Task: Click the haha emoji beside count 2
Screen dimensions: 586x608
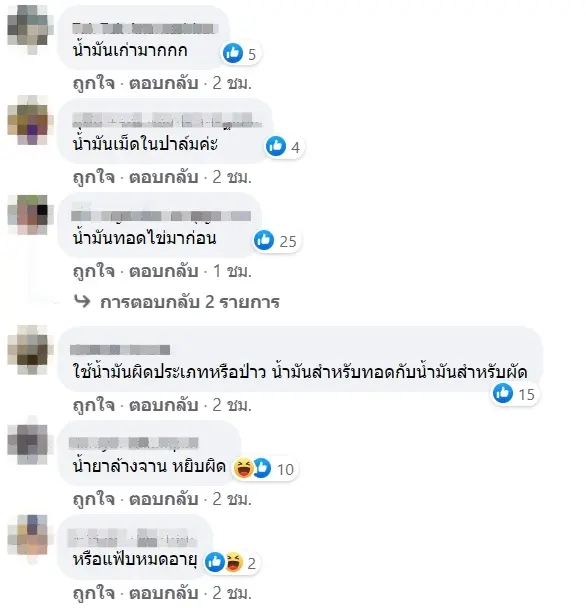Action: 234,562
